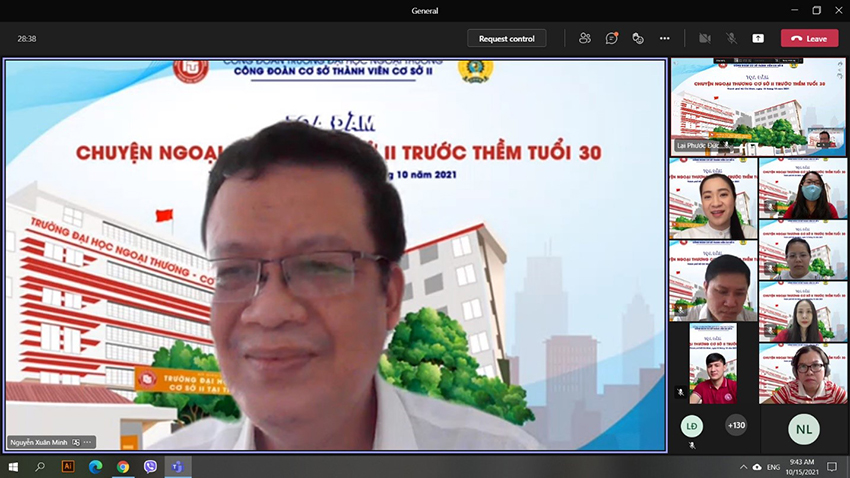This screenshot has width=850, height=478.
Task: Open the Windows notification center
Action: [x=832, y=467]
